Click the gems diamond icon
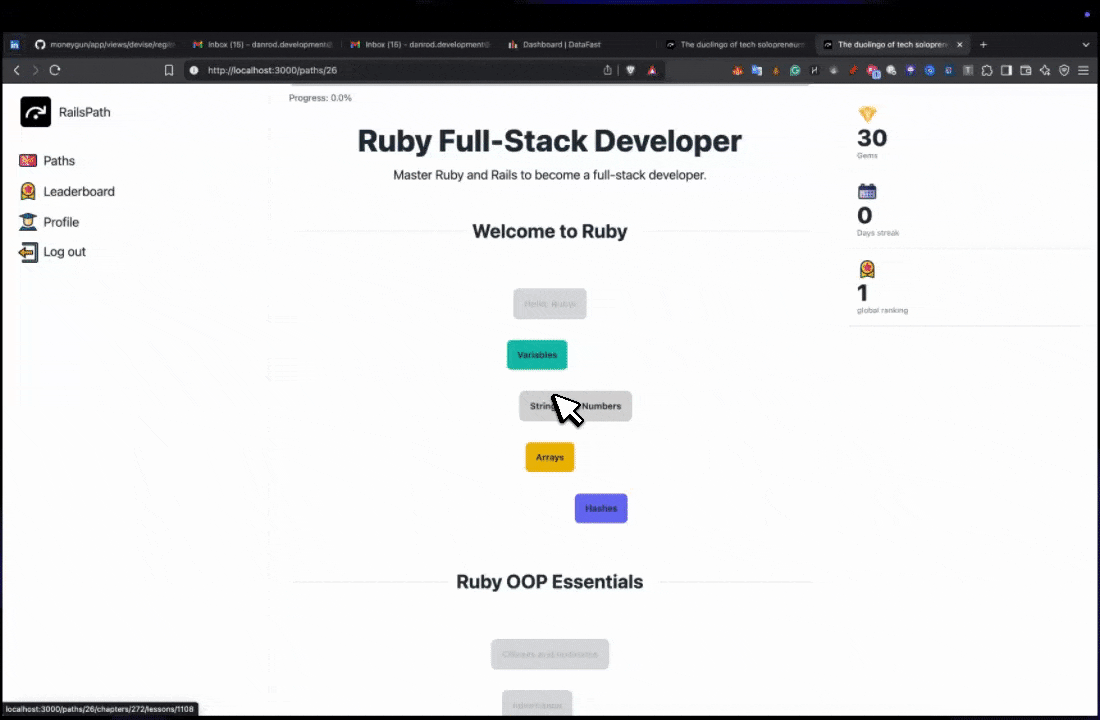 pyautogui.click(x=867, y=114)
